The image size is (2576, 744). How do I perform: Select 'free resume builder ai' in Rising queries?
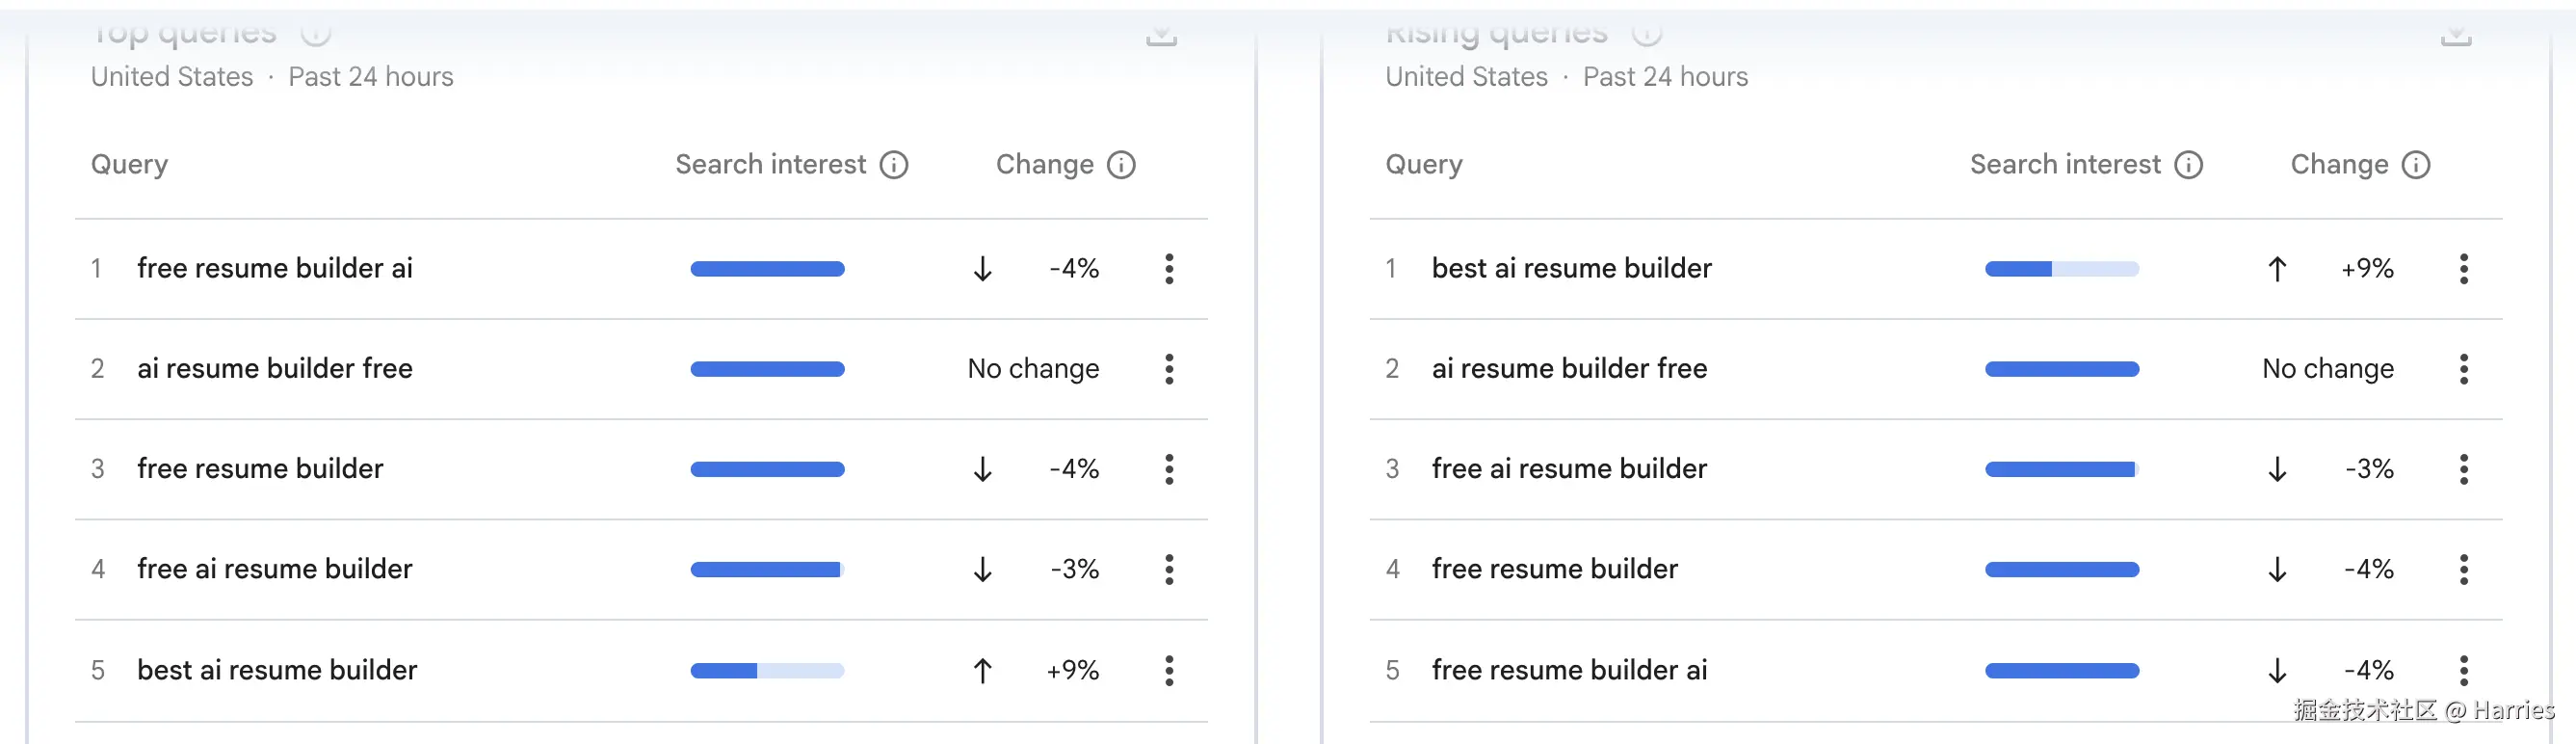coord(1570,670)
